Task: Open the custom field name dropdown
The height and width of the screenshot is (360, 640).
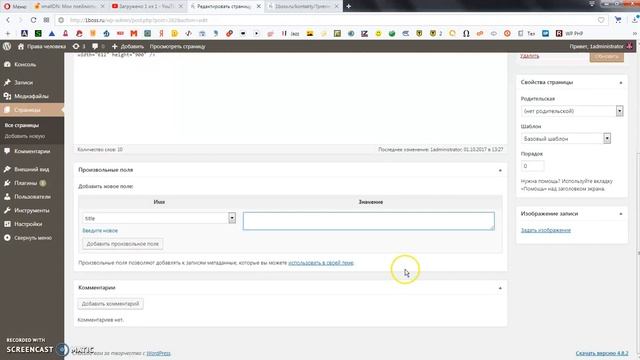Action: tap(159, 218)
